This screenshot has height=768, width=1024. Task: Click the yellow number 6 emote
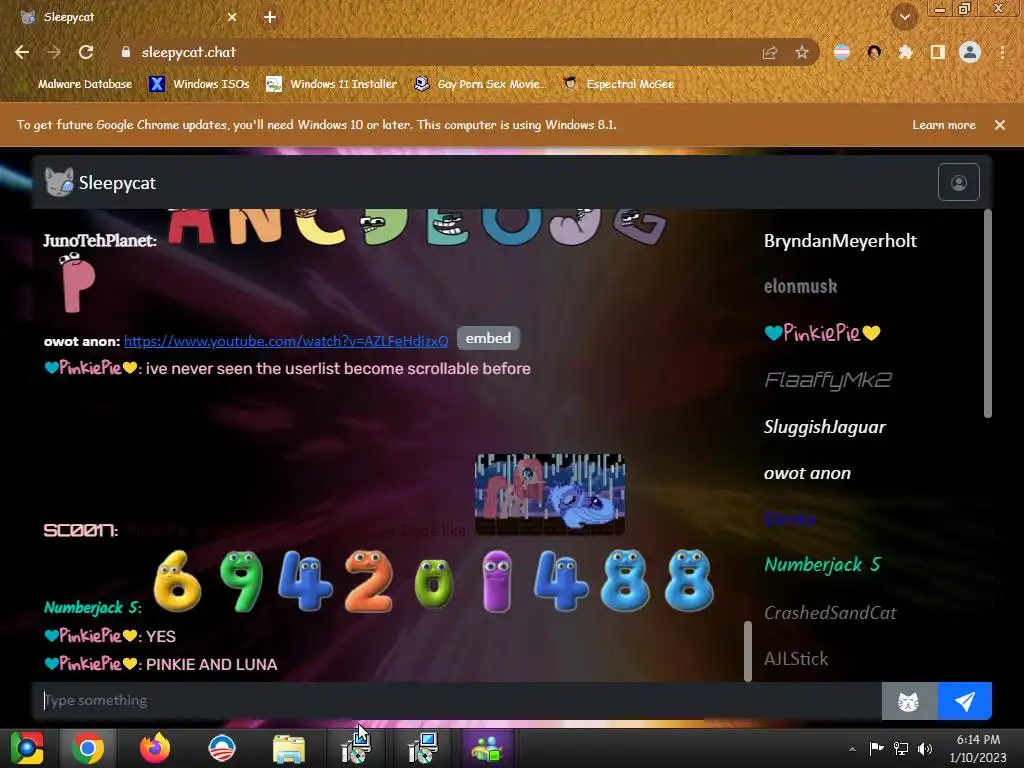pos(178,581)
